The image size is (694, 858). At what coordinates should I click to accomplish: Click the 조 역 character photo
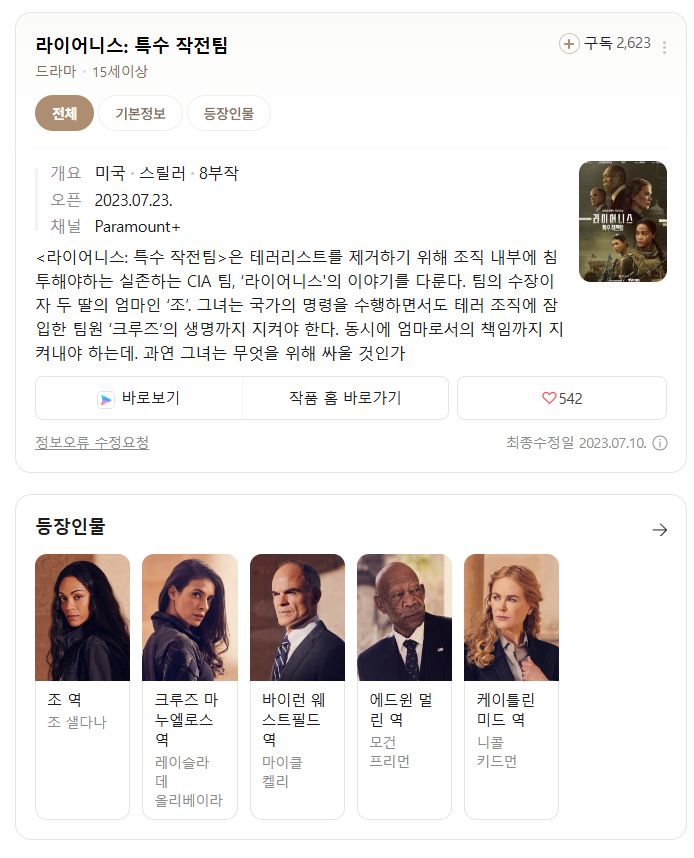83,617
